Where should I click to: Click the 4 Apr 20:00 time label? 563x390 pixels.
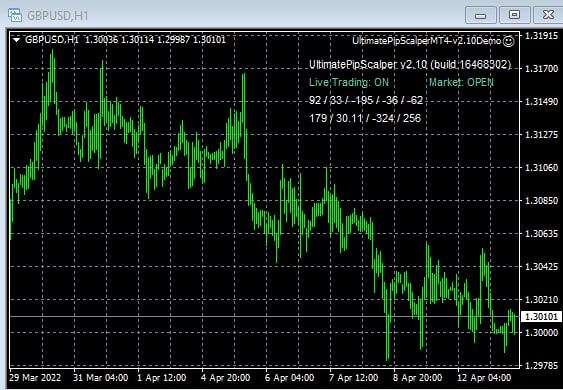coord(225,378)
